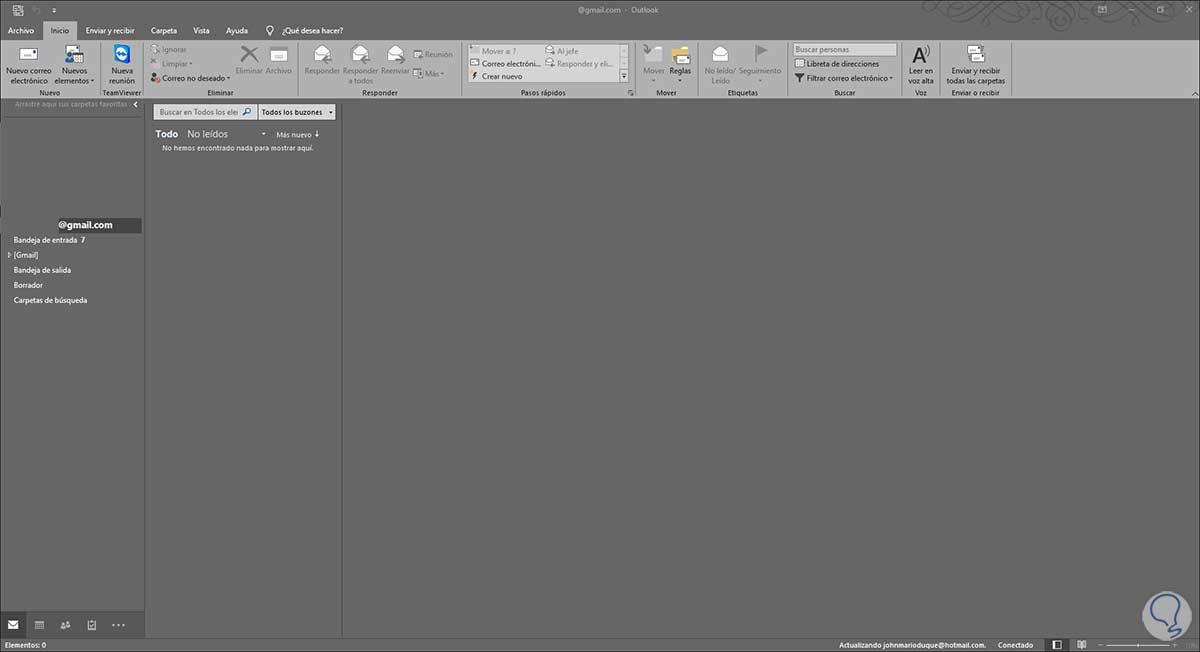Click the Buscar personas field
The height and width of the screenshot is (652, 1200).
click(845, 49)
